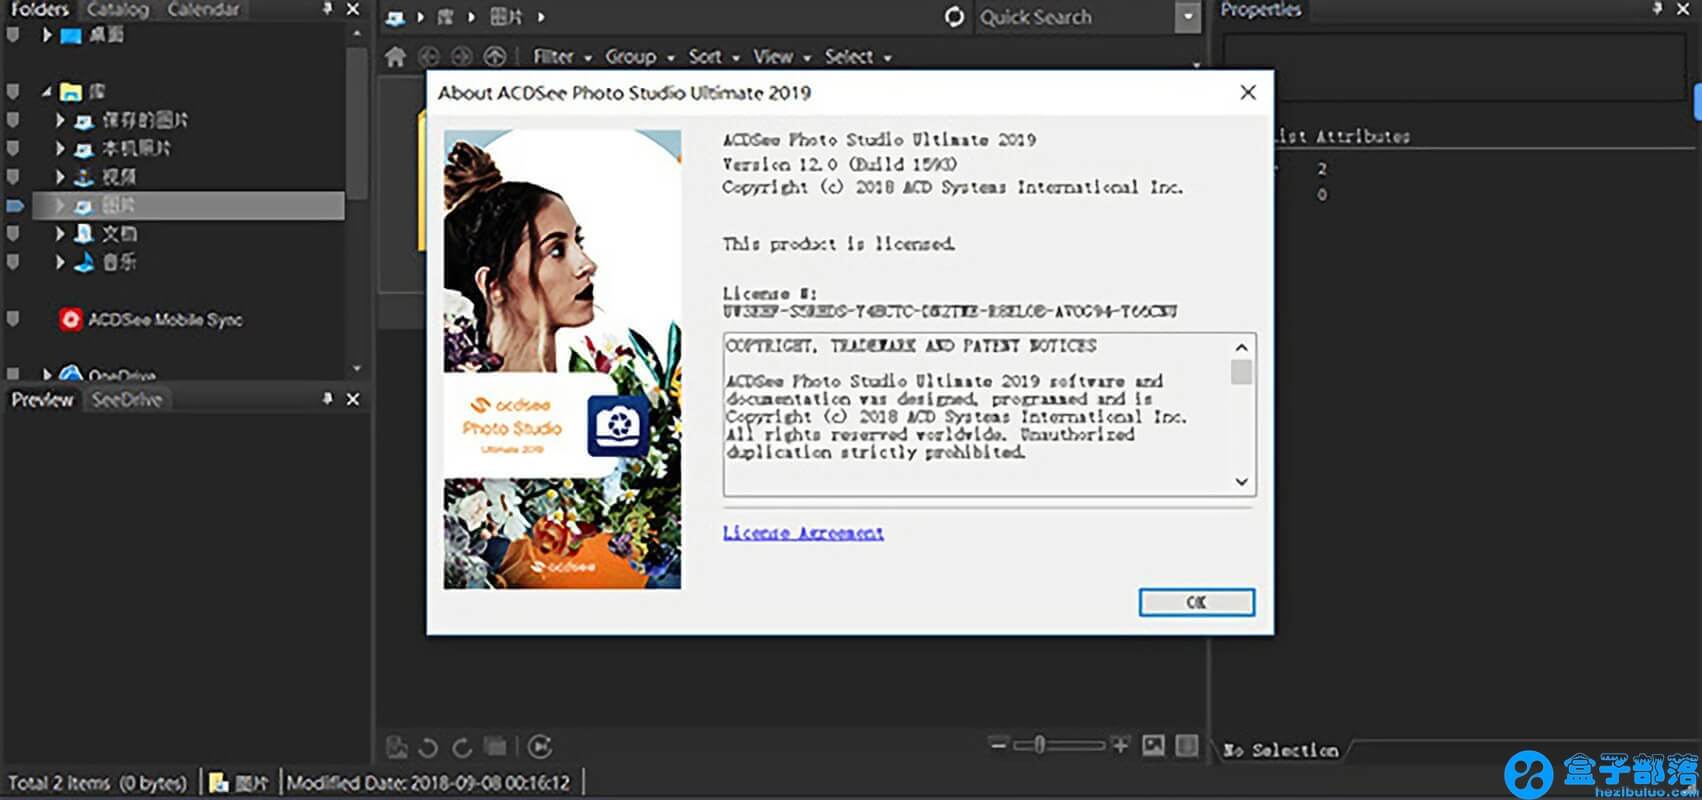Click the image view icon beside zoom slider
Image resolution: width=1702 pixels, height=800 pixels.
[x=1153, y=746]
